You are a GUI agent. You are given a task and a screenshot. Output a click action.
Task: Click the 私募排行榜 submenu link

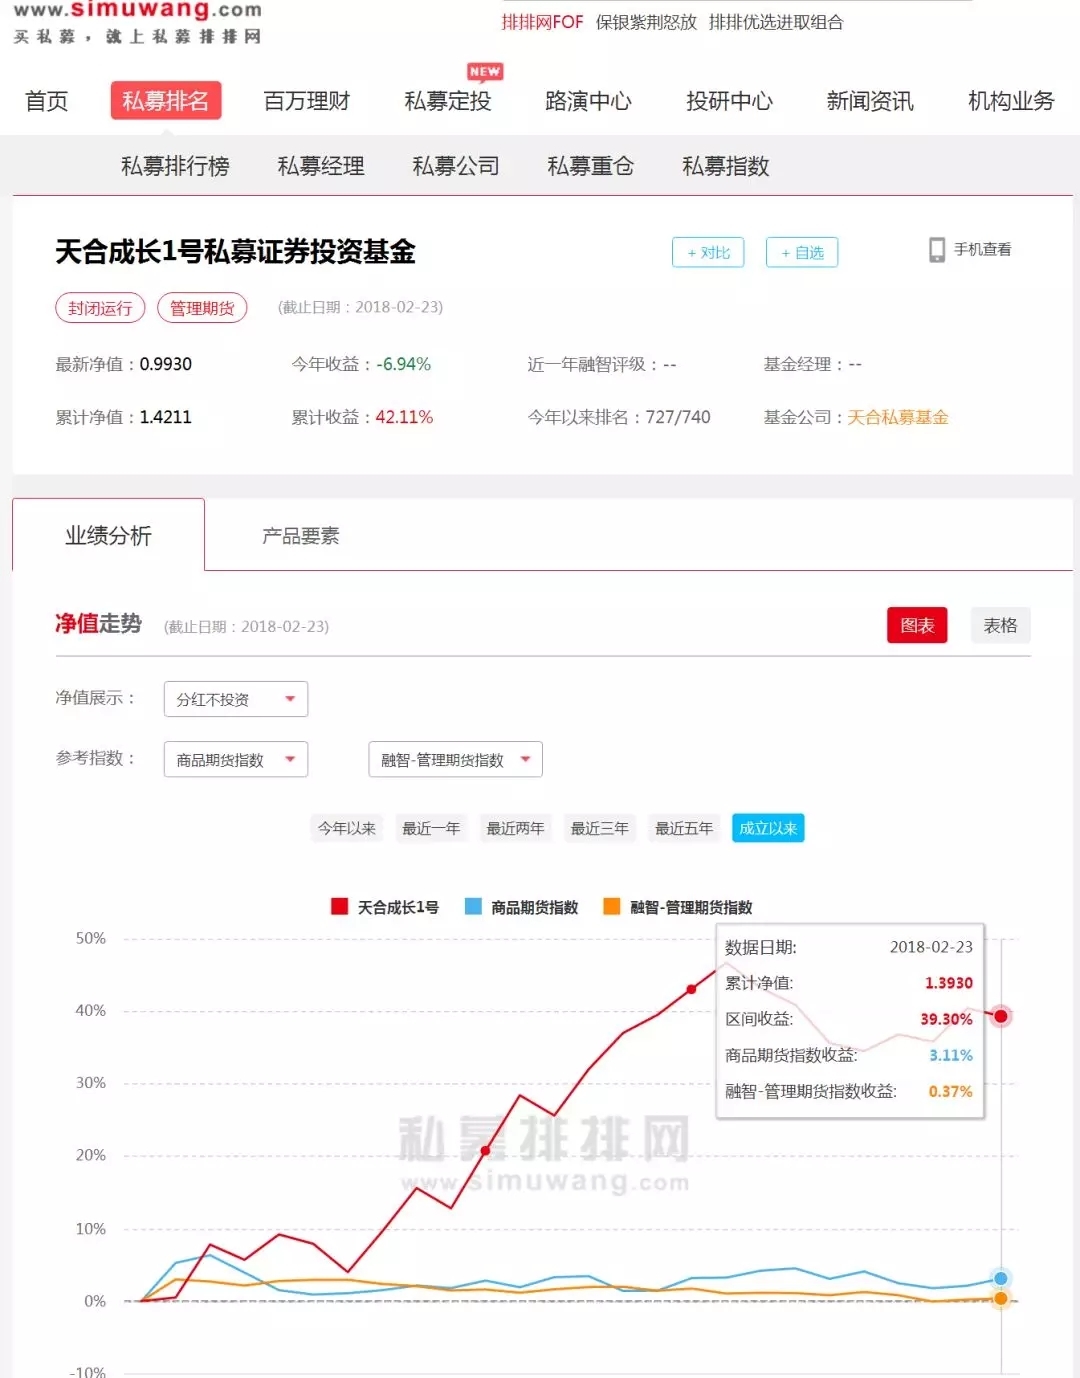(175, 166)
